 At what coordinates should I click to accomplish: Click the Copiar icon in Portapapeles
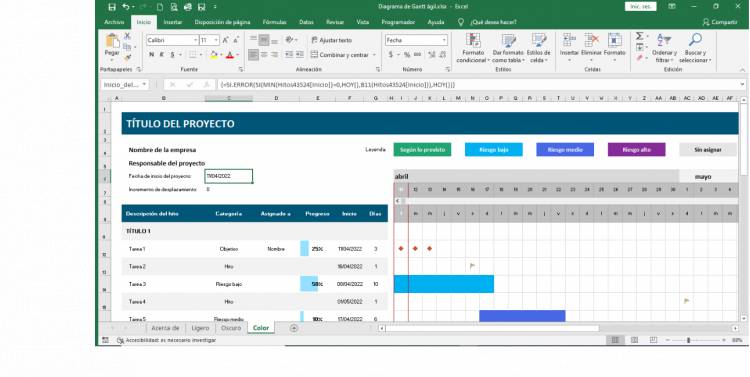coord(127,47)
